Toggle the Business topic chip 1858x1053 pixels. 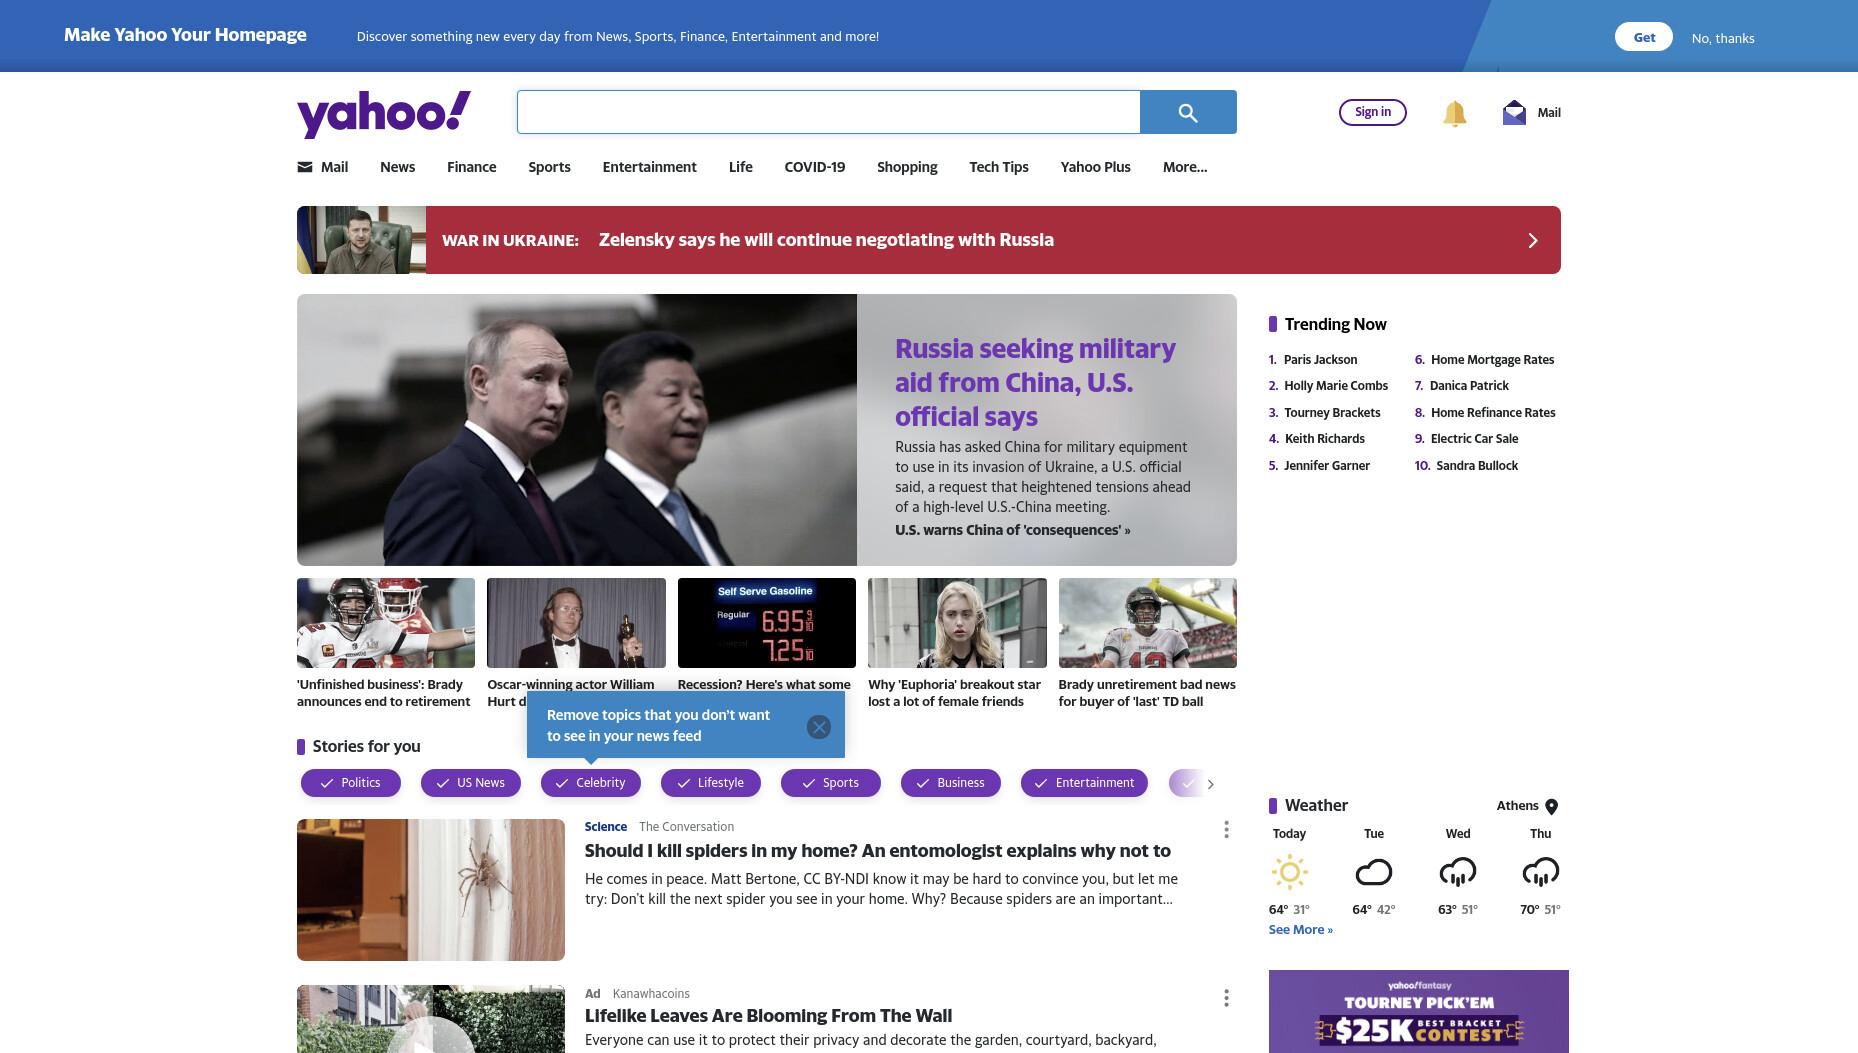(x=950, y=783)
